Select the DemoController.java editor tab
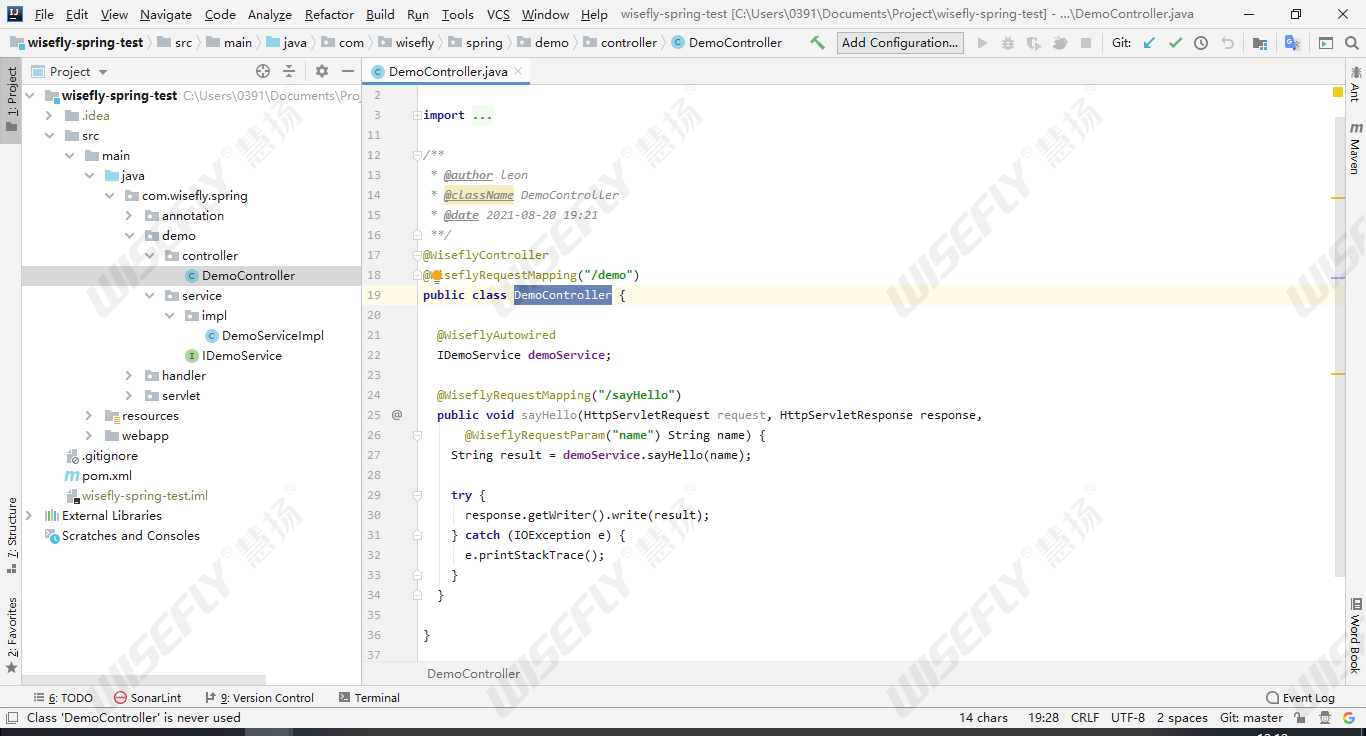 point(447,71)
